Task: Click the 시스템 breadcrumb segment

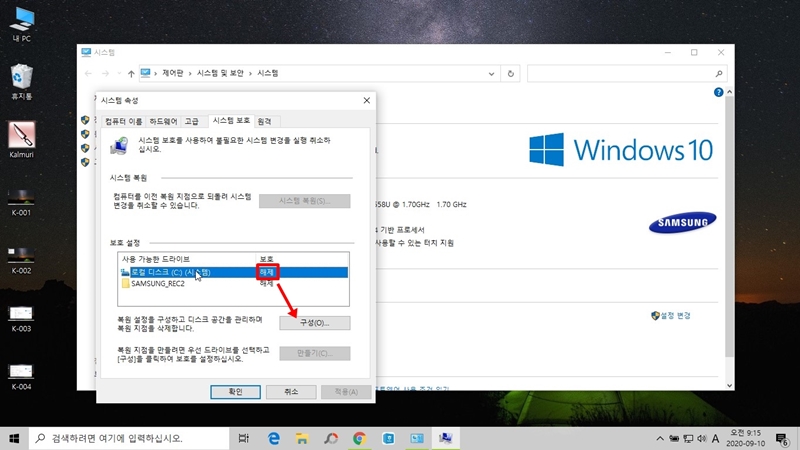Action: coord(268,73)
